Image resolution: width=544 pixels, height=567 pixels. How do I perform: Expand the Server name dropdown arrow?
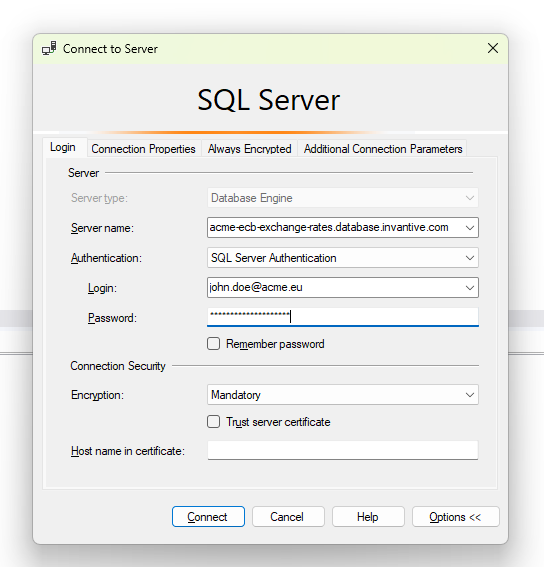(x=469, y=228)
